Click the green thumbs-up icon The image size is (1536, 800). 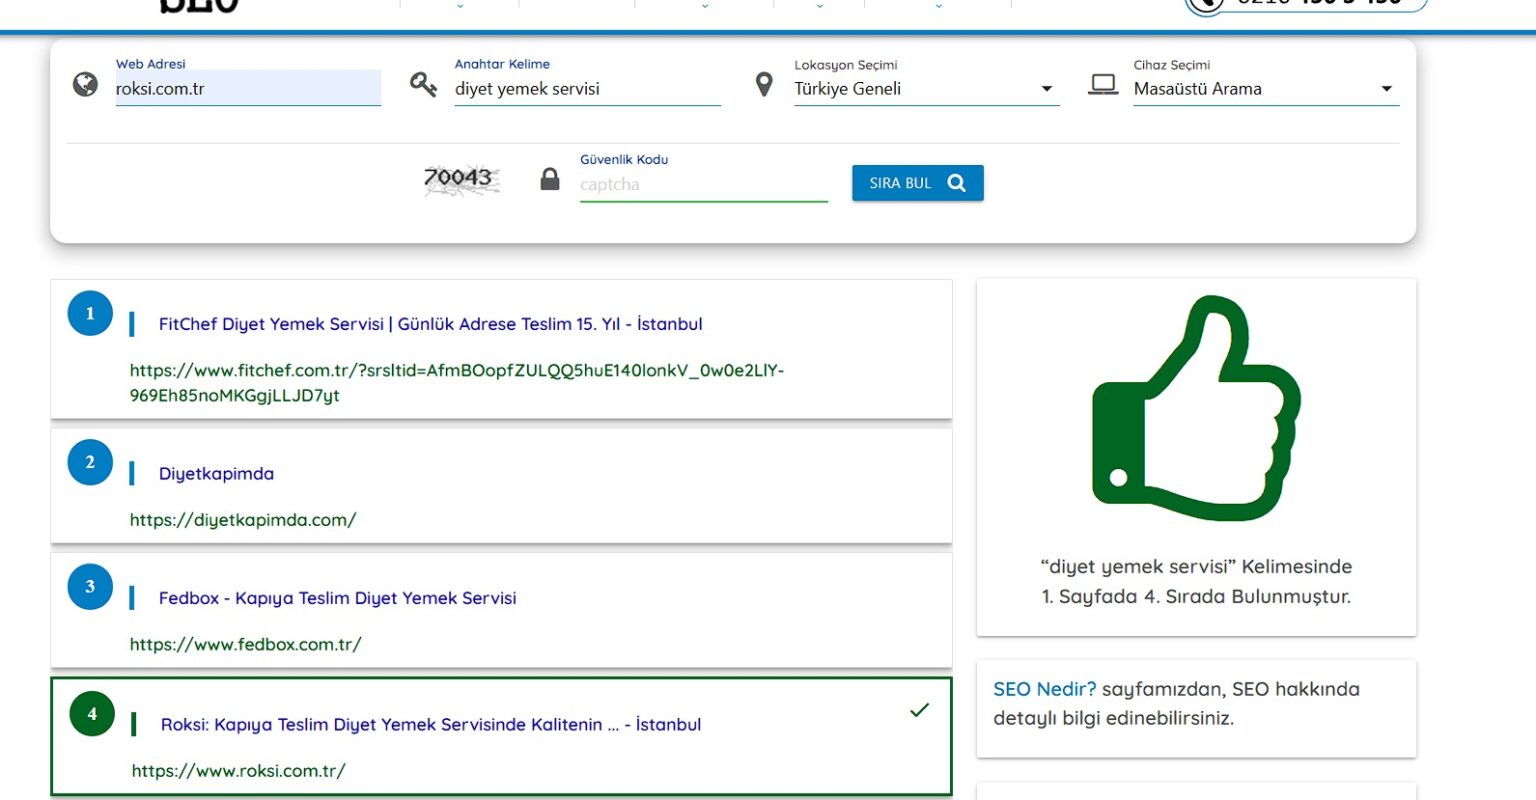tap(1195, 408)
